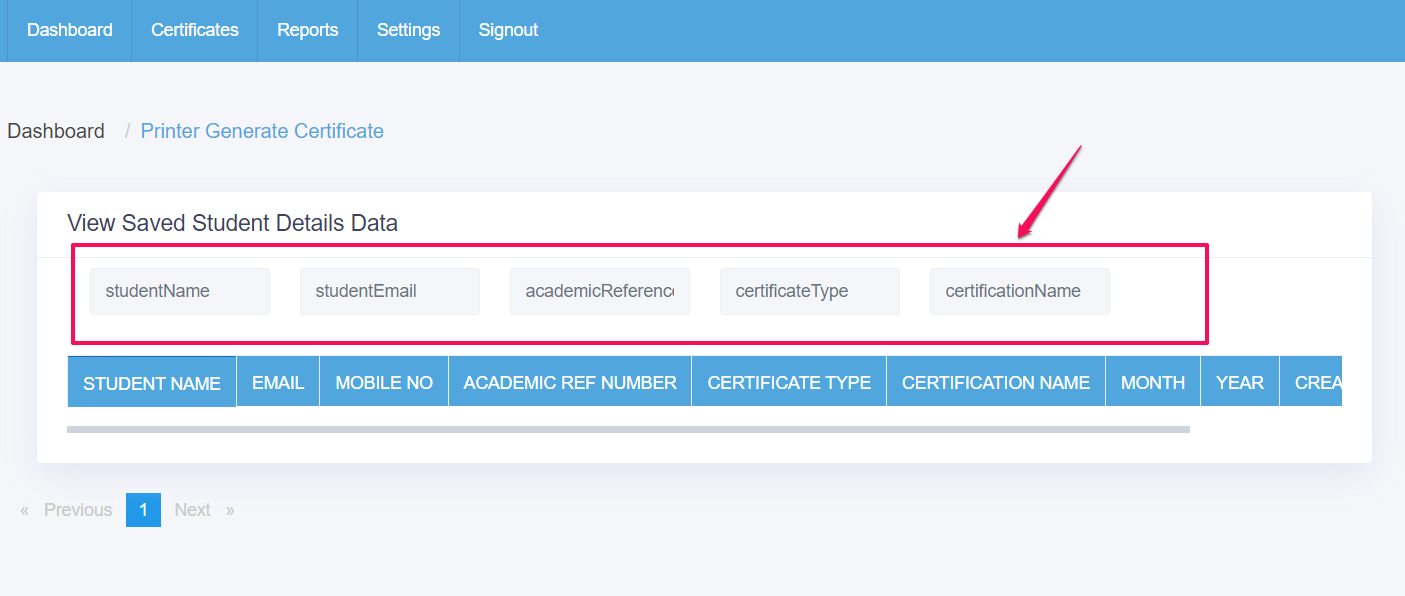Viewport: 1405px width, 596px height.
Task: Click the Year column header
Action: tap(1239, 382)
